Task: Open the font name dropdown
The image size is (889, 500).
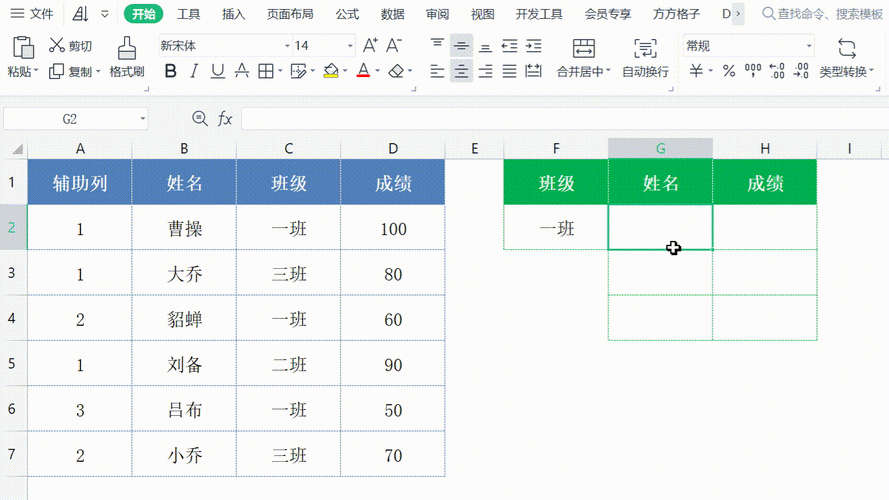Action: (287, 46)
